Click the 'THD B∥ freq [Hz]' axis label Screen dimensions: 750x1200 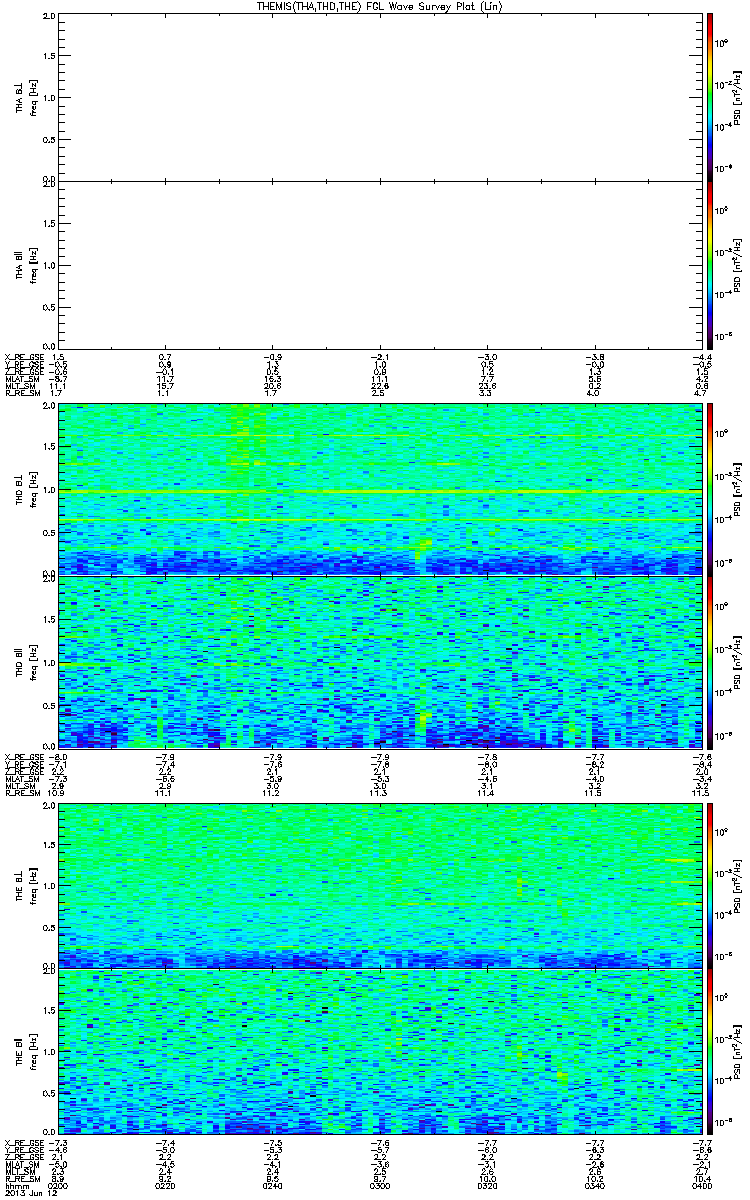tap(25, 661)
